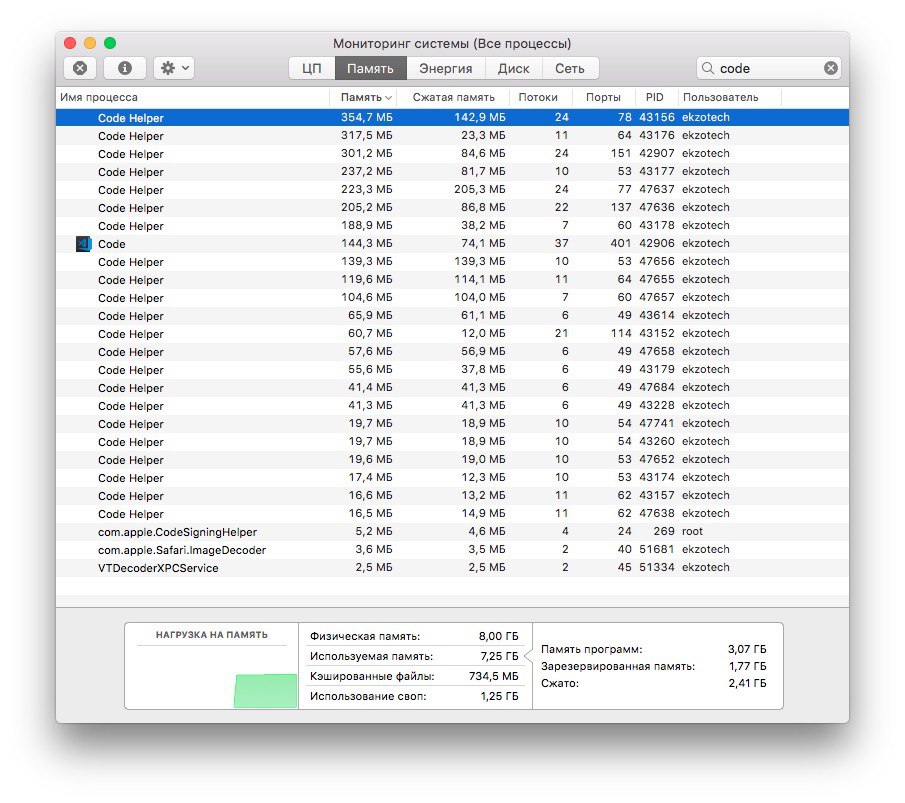Viewport: 905px width, 803px height.
Task: Zoom the window with the green button
Action: coord(110,43)
